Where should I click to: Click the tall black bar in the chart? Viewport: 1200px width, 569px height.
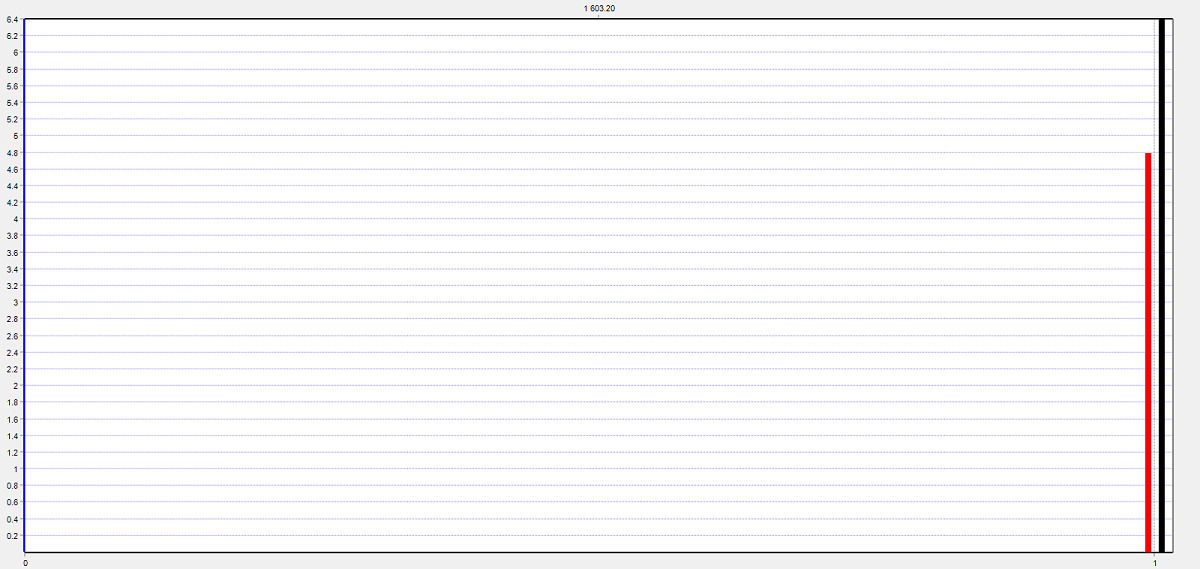(1161, 285)
